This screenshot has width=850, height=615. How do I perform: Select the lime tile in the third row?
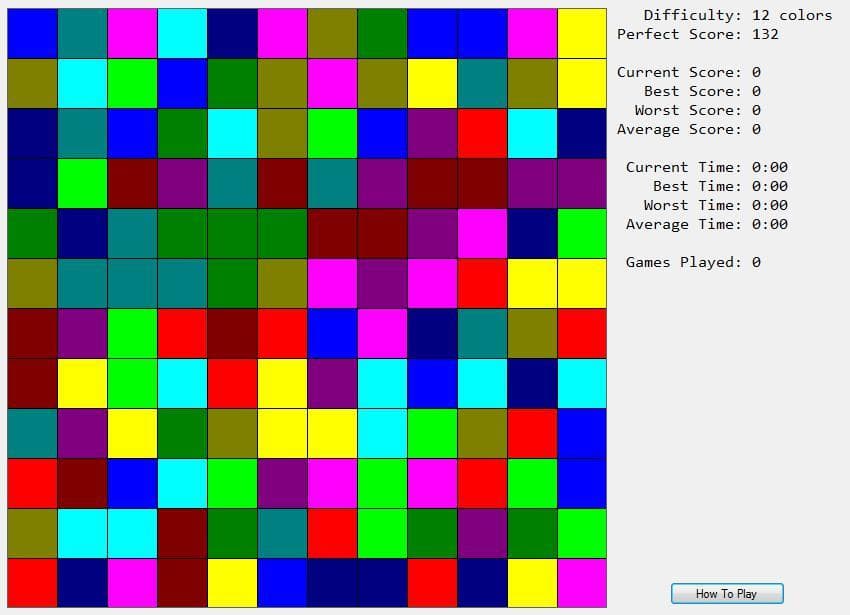[x=332, y=133]
